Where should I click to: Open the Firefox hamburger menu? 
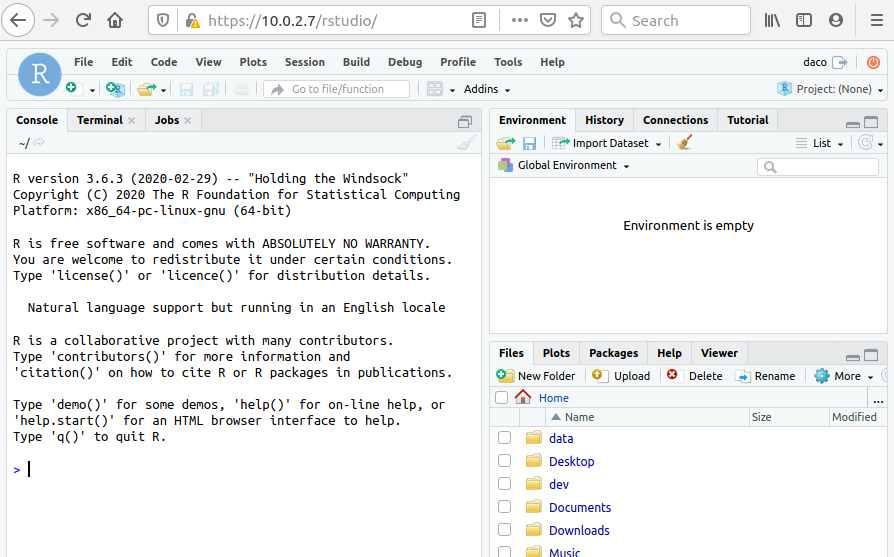pos(877,21)
